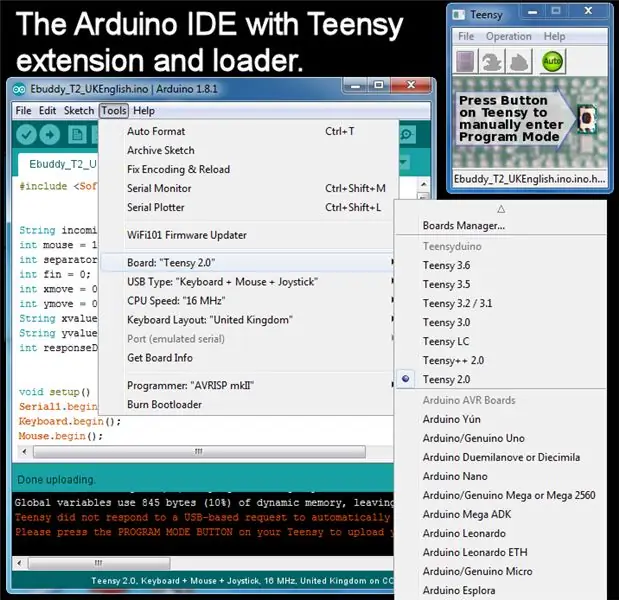The height and width of the screenshot is (600, 619).
Task: Click Burn Bootloader in Tools menu
Action: click(x=247, y=404)
